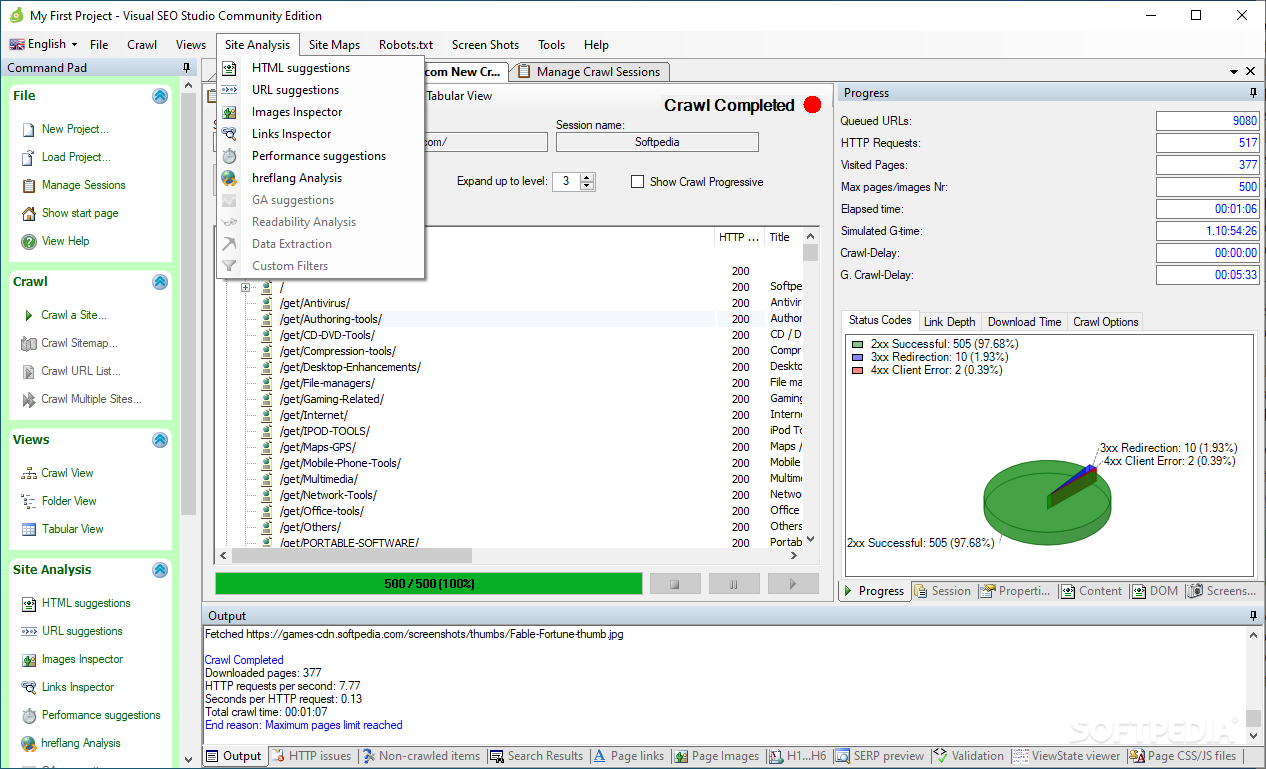Click Images Inspector icon in Command Pad
The width and height of the screenshot is (1266, 769).
click(29, 659)
